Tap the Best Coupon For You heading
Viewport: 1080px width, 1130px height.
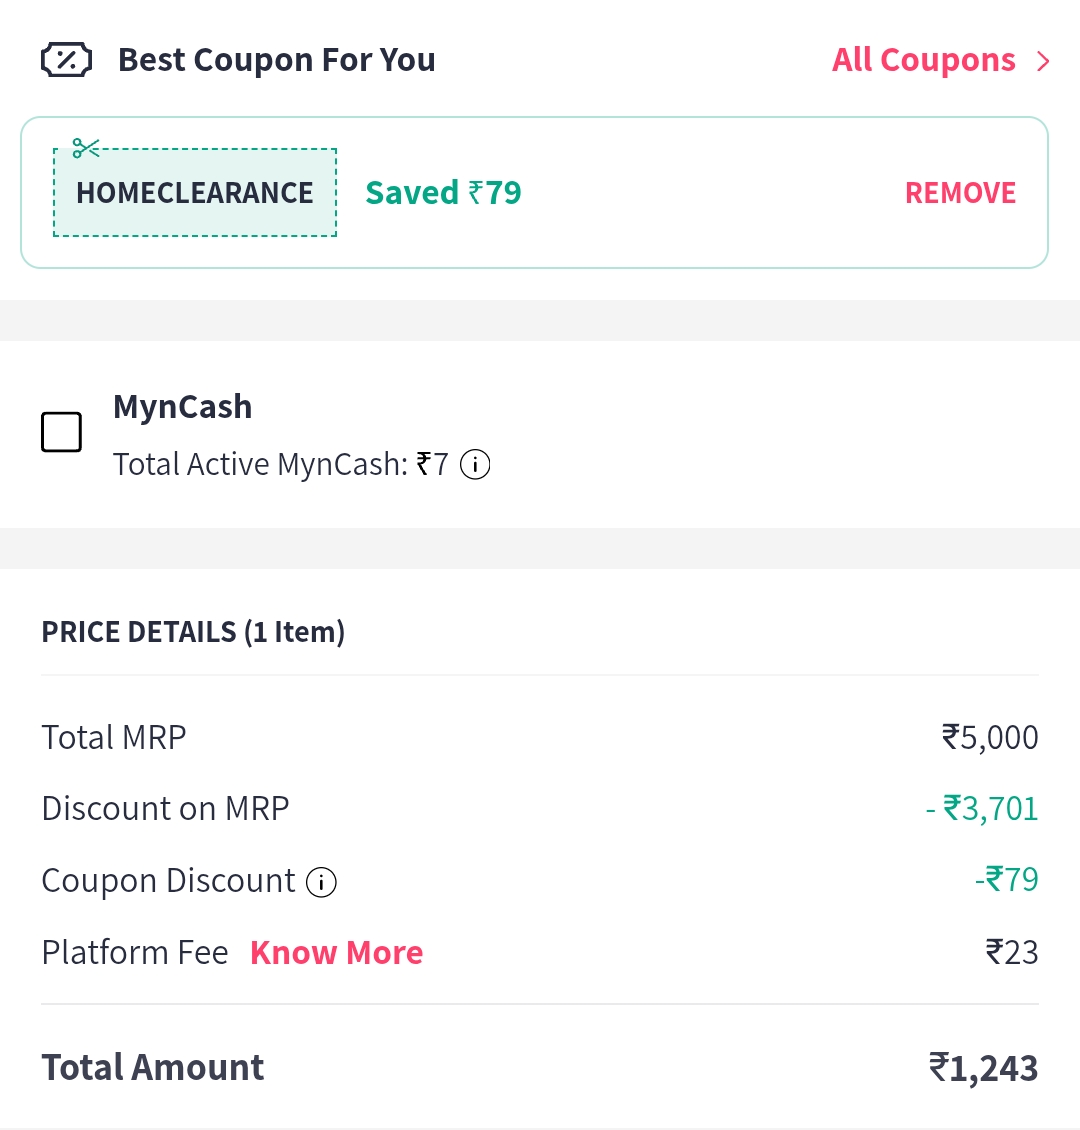276,60
